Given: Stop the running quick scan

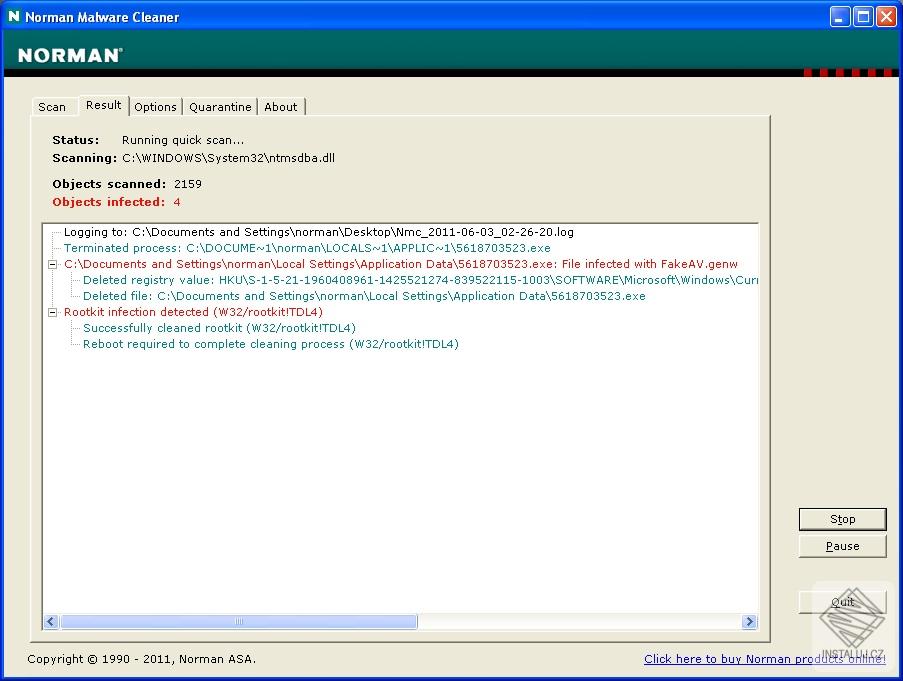Looking at the screenshot, I should pos(843,519).
